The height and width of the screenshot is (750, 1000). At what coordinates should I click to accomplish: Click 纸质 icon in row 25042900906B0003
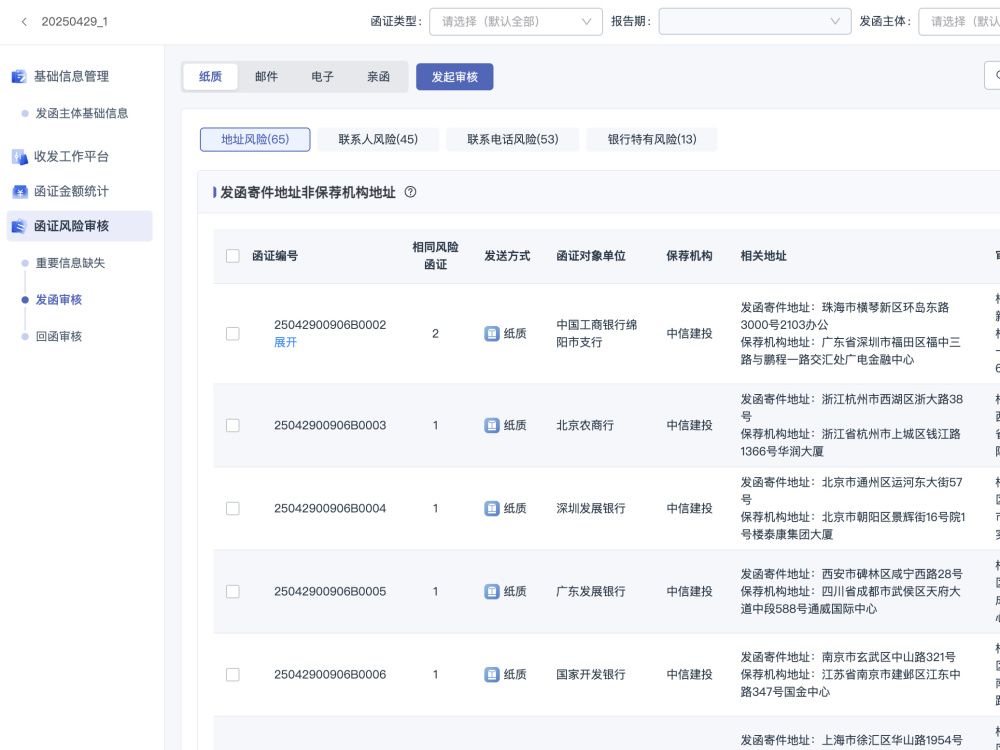(492, 425)
